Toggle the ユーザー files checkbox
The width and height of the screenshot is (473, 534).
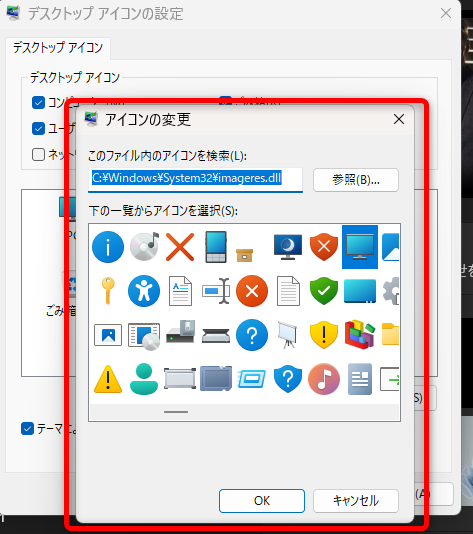pos(38,128)
